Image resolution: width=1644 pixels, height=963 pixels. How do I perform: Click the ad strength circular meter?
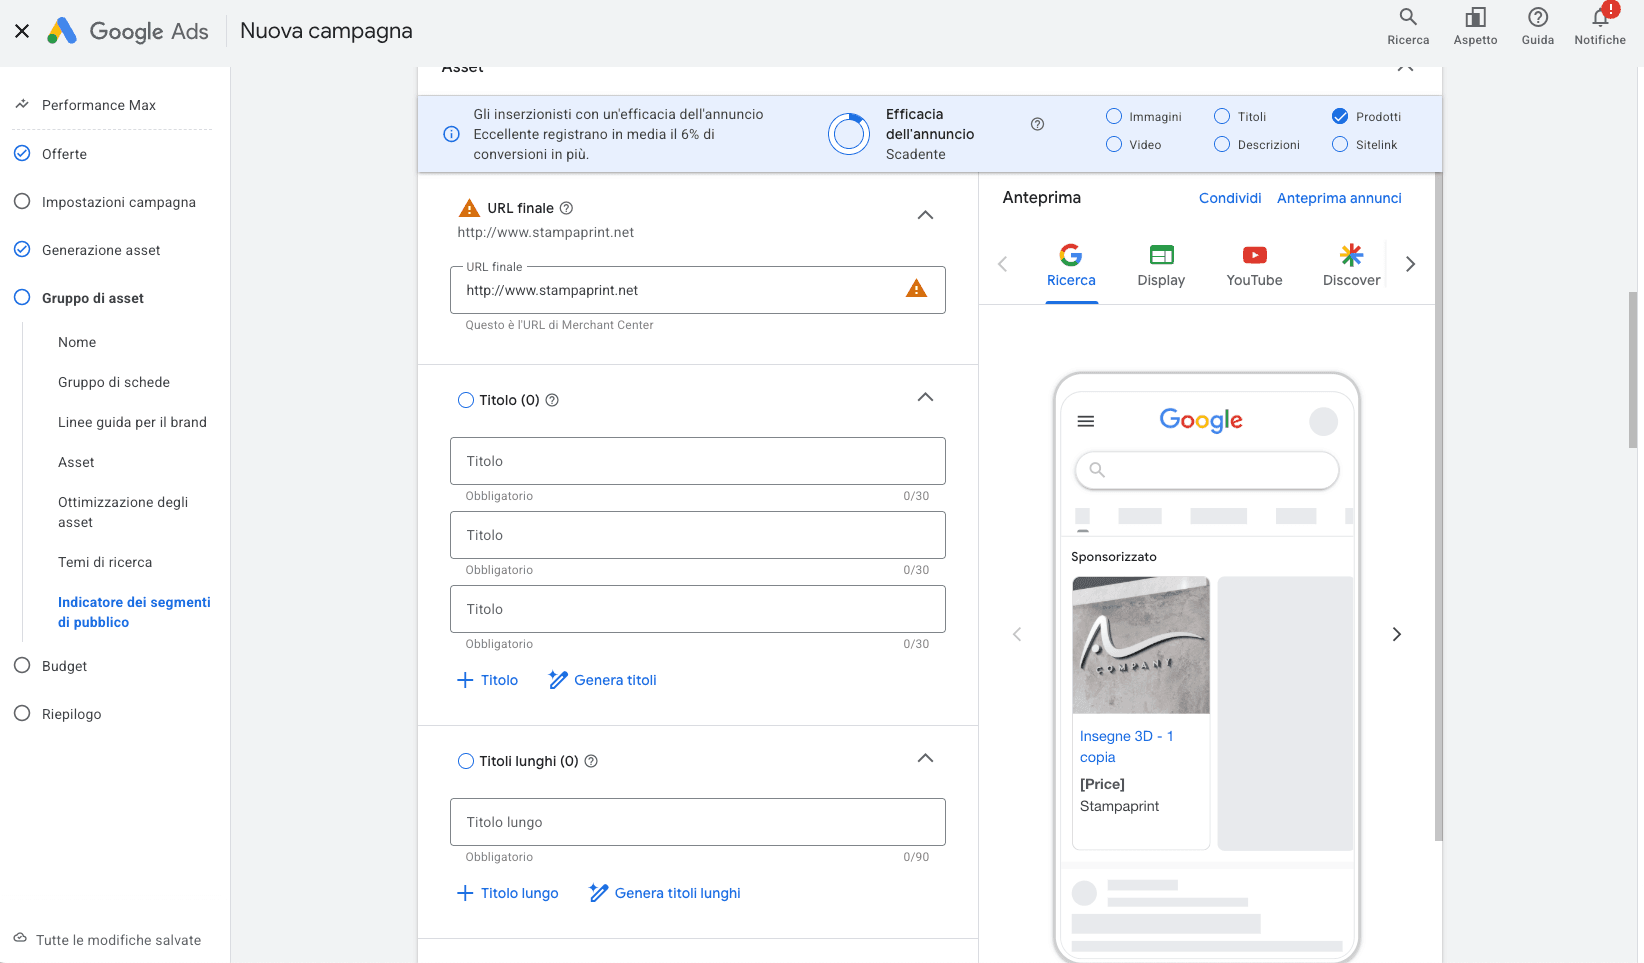coord(849,134)
